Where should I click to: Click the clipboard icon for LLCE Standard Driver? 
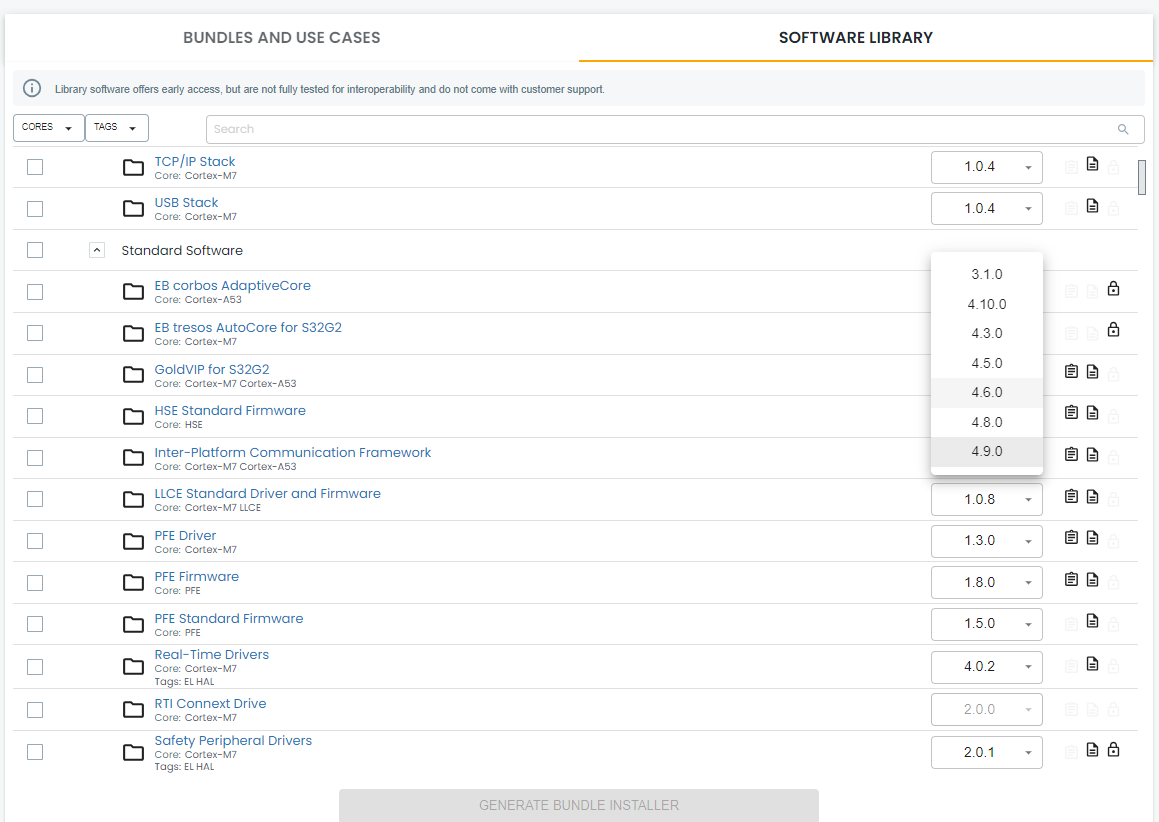click(1071, 495)
